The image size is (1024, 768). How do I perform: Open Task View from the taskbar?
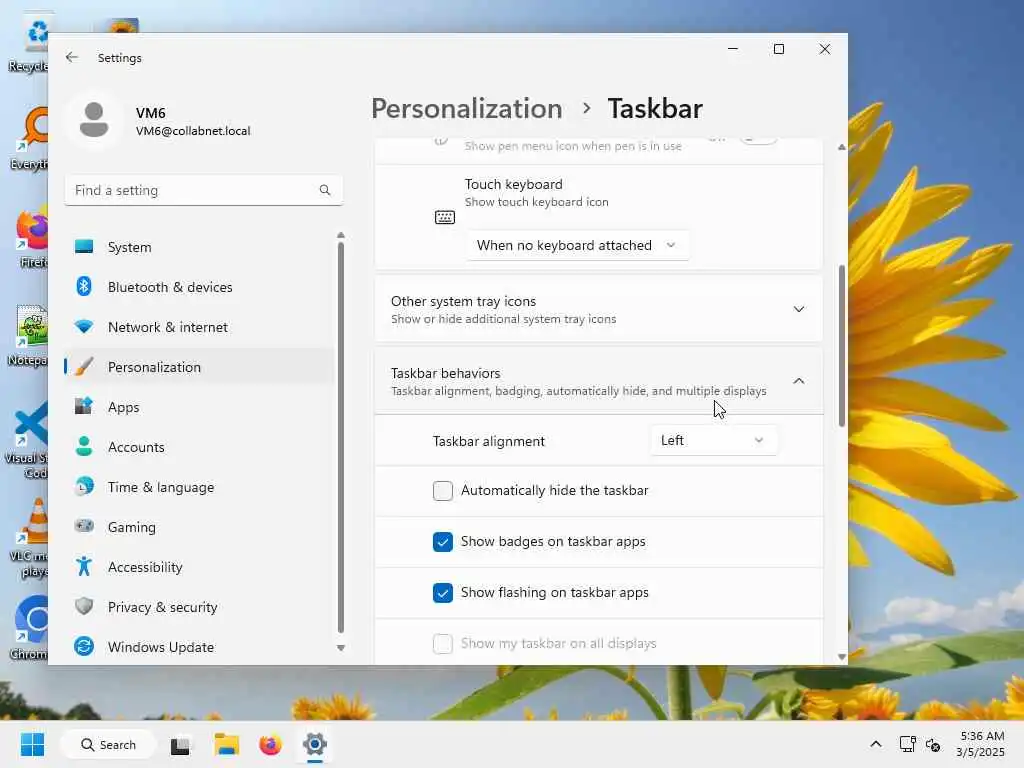[180, 745]
